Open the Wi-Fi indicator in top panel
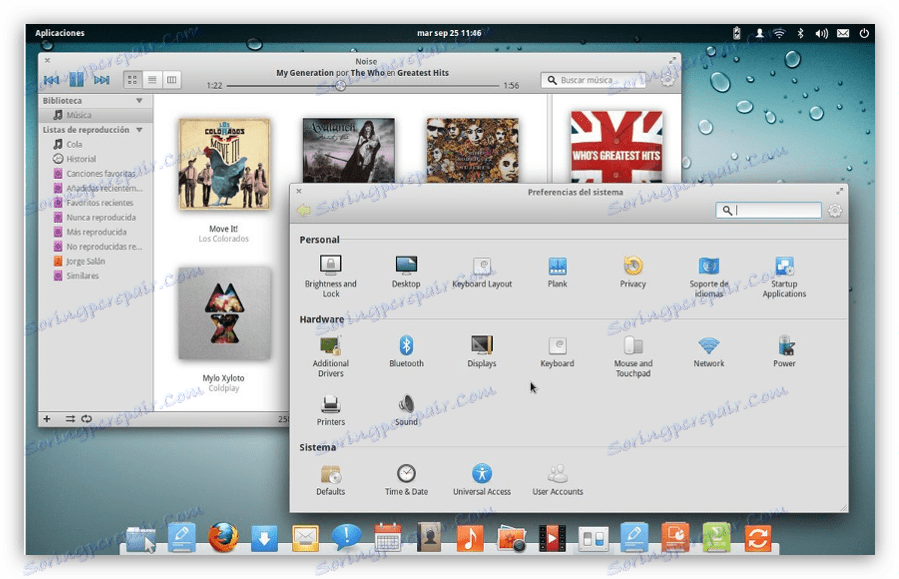The width and height of the screenshot is (899, 579). 779,34
